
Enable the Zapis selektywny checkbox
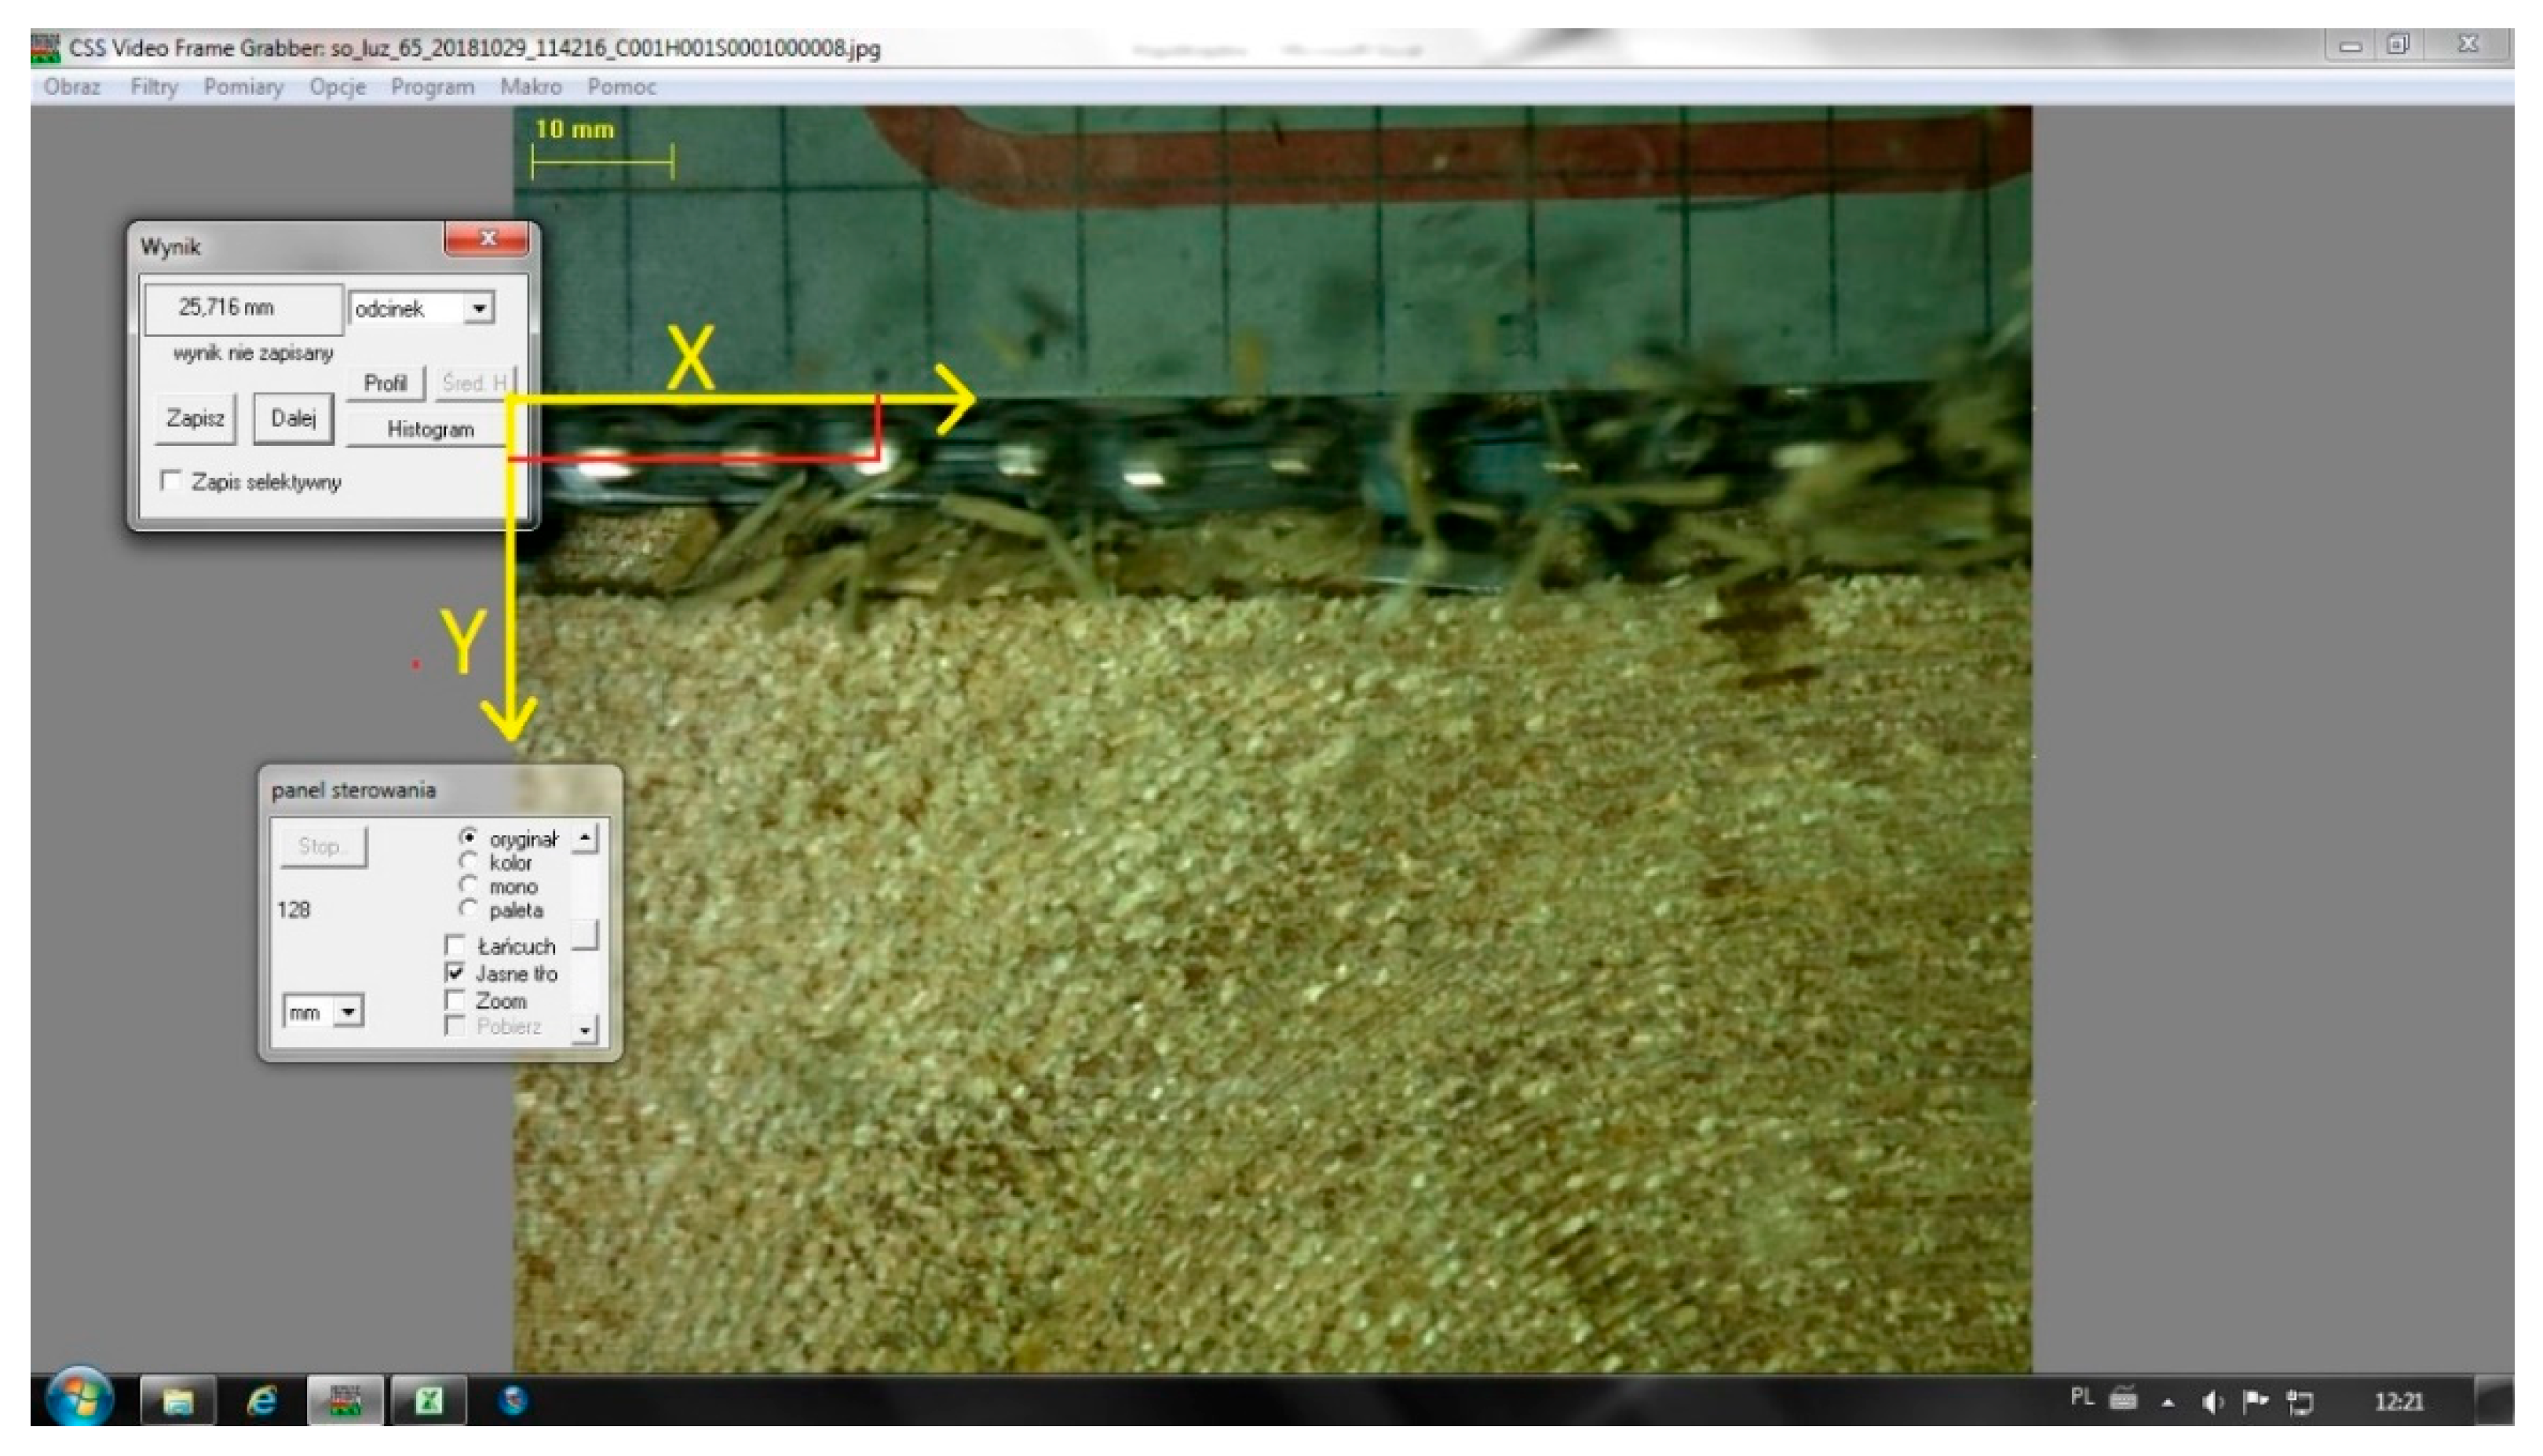coord(171,481)
